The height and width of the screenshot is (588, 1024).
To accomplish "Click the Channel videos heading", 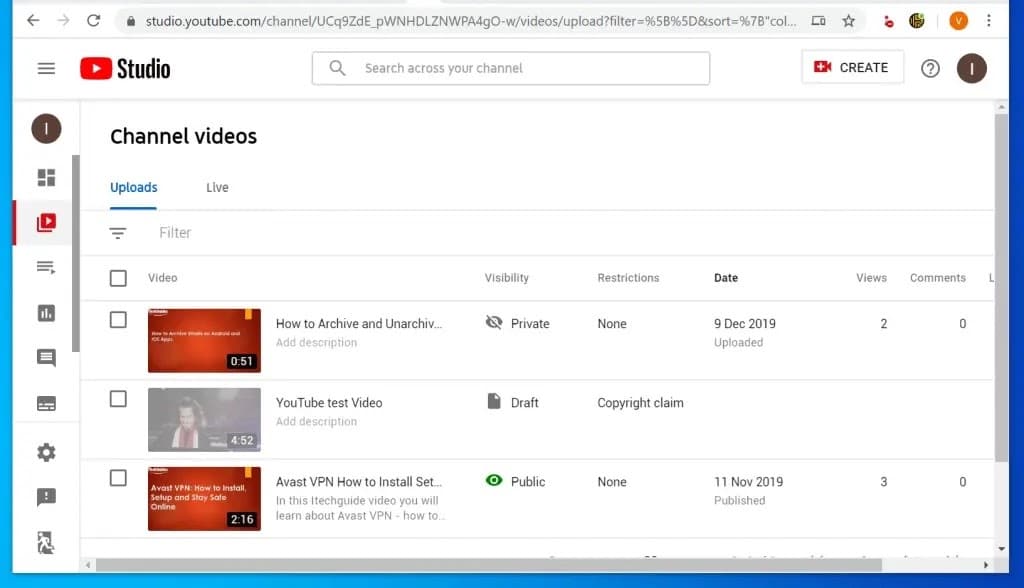I will coord(184,136).
